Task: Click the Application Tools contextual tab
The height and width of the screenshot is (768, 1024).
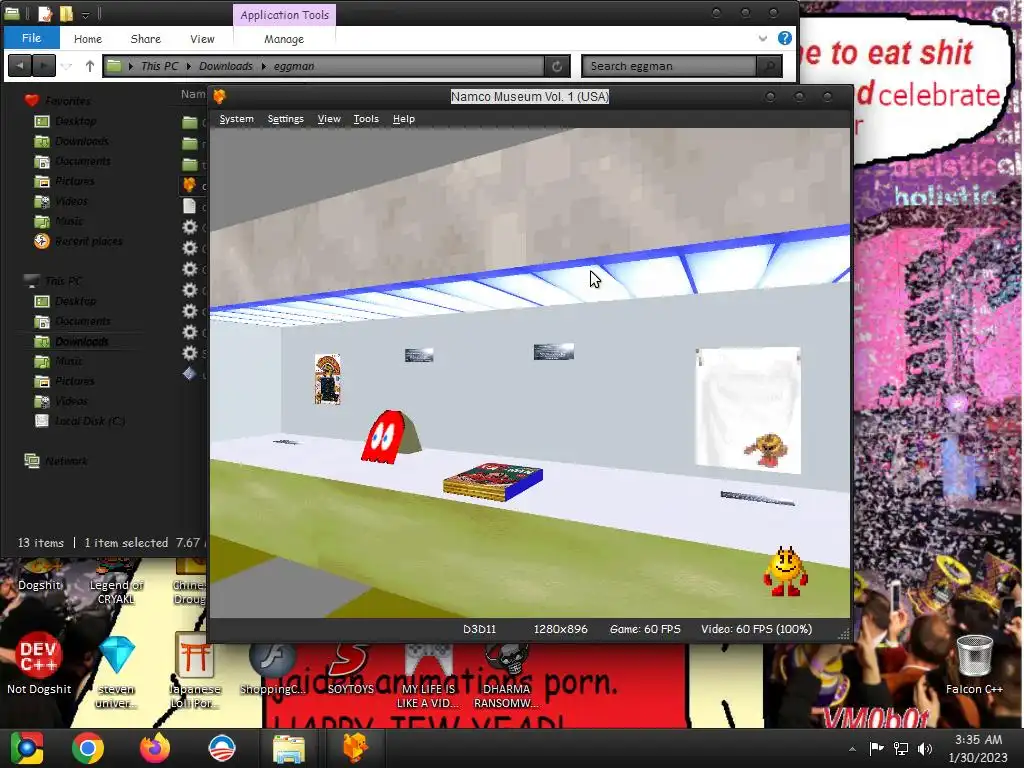Action: coord(285,15)
